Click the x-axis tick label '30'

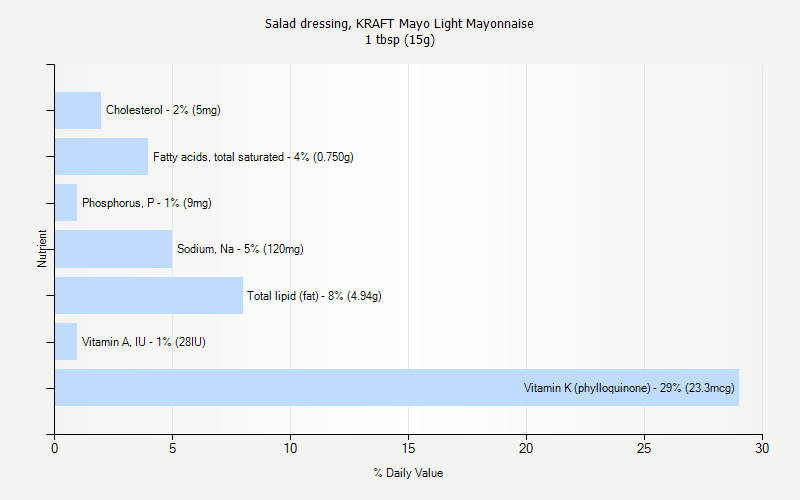coord(762,448)
